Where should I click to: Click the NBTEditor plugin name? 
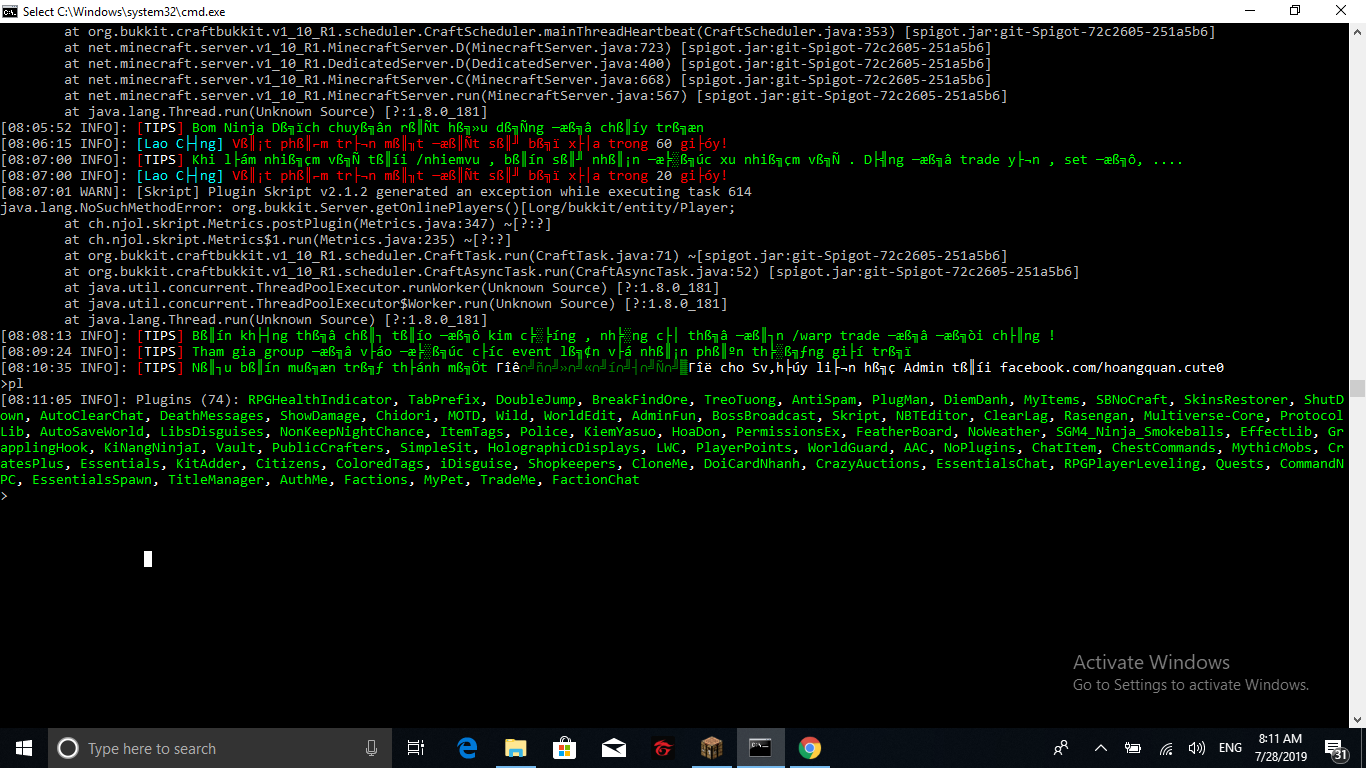coord(932,416)
